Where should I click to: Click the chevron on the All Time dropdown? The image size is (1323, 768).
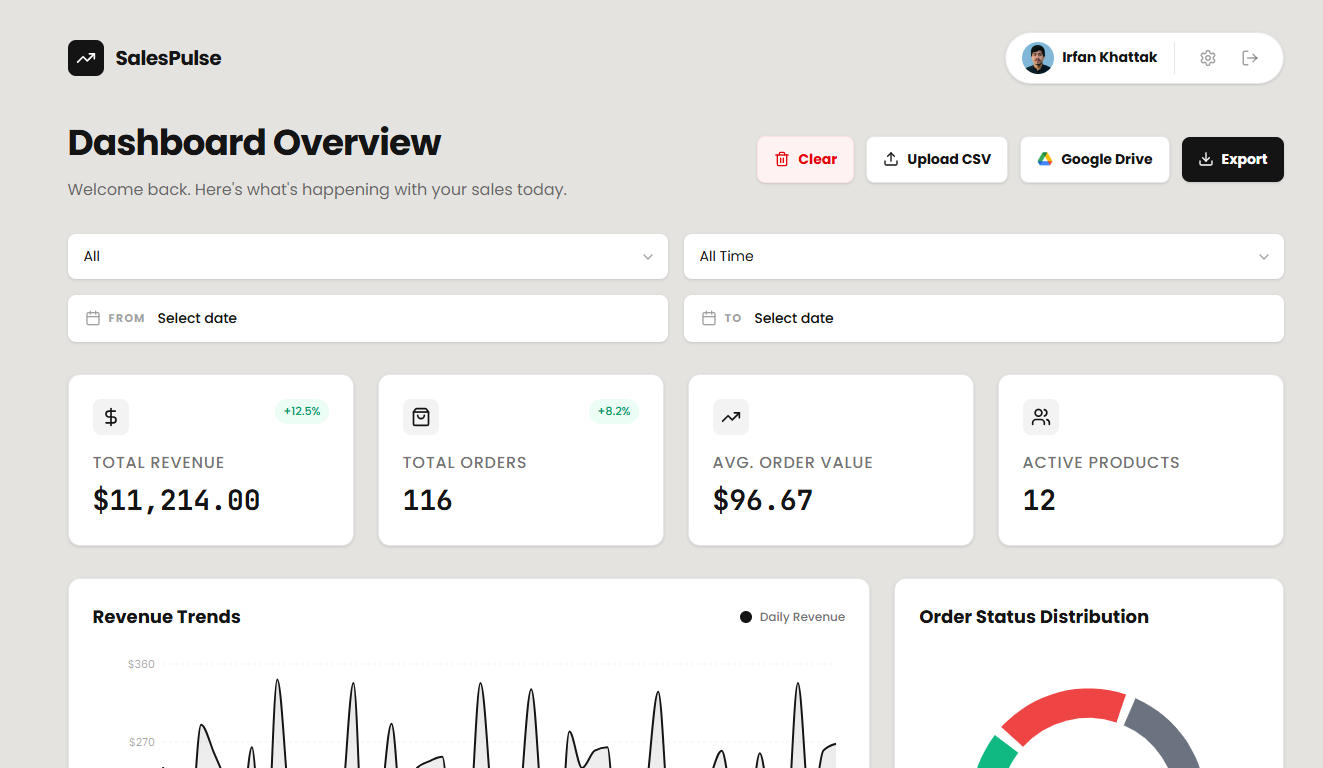[1264, 257]
